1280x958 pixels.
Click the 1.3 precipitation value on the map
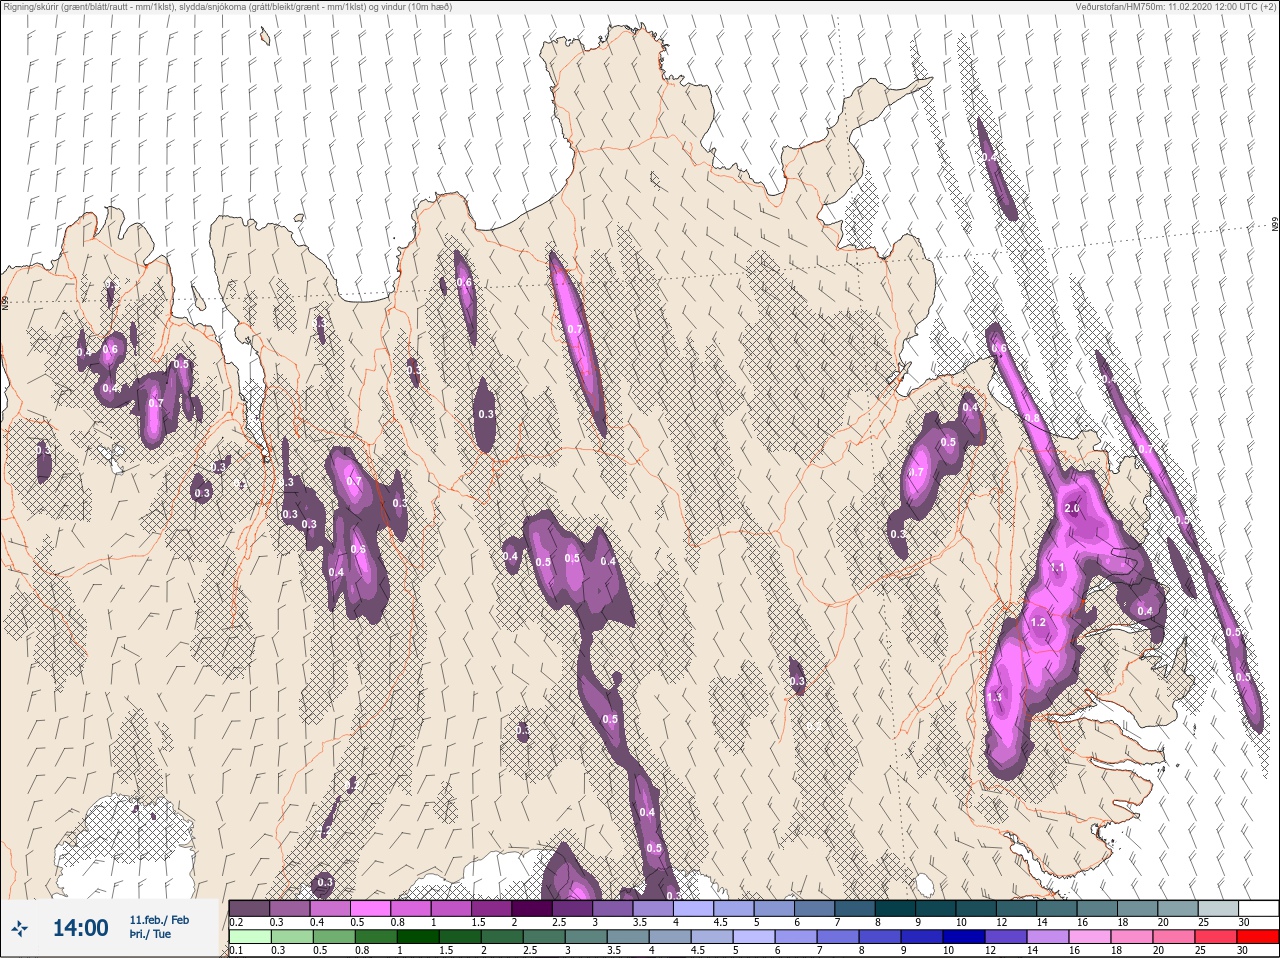click(x=994, y=697)
